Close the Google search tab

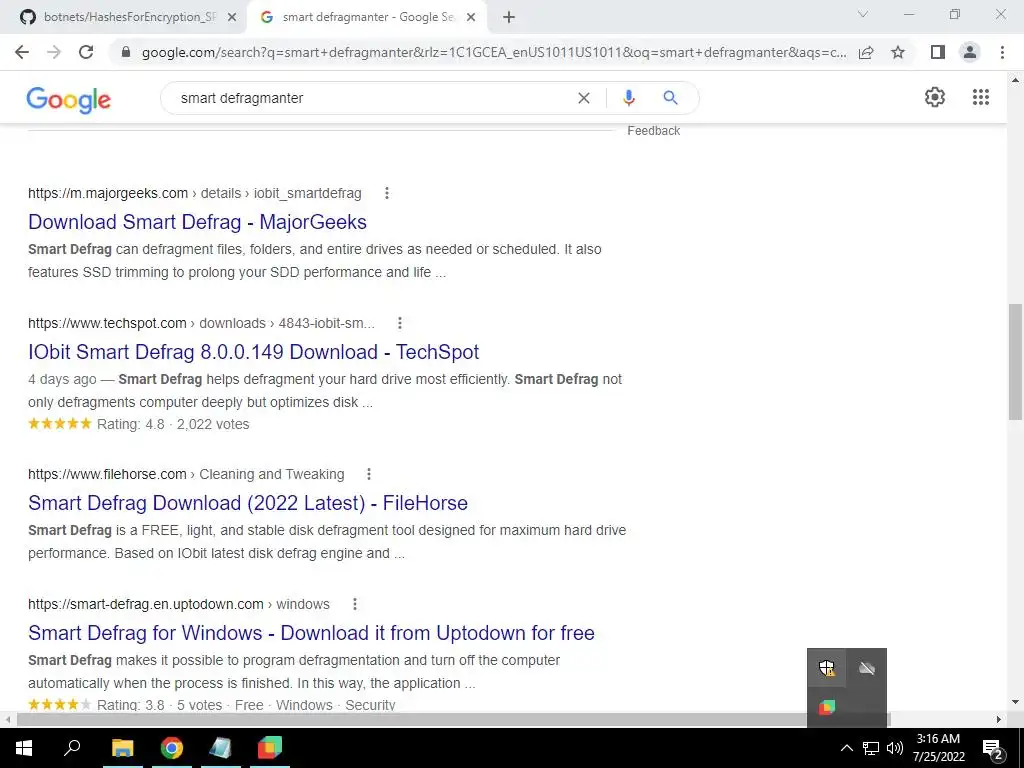point(471,18)
